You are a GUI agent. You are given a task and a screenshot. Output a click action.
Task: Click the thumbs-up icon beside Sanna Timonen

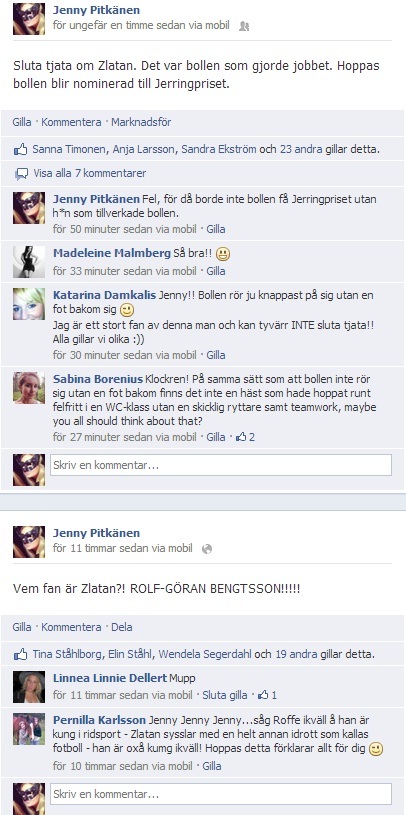tap(20, 150)
